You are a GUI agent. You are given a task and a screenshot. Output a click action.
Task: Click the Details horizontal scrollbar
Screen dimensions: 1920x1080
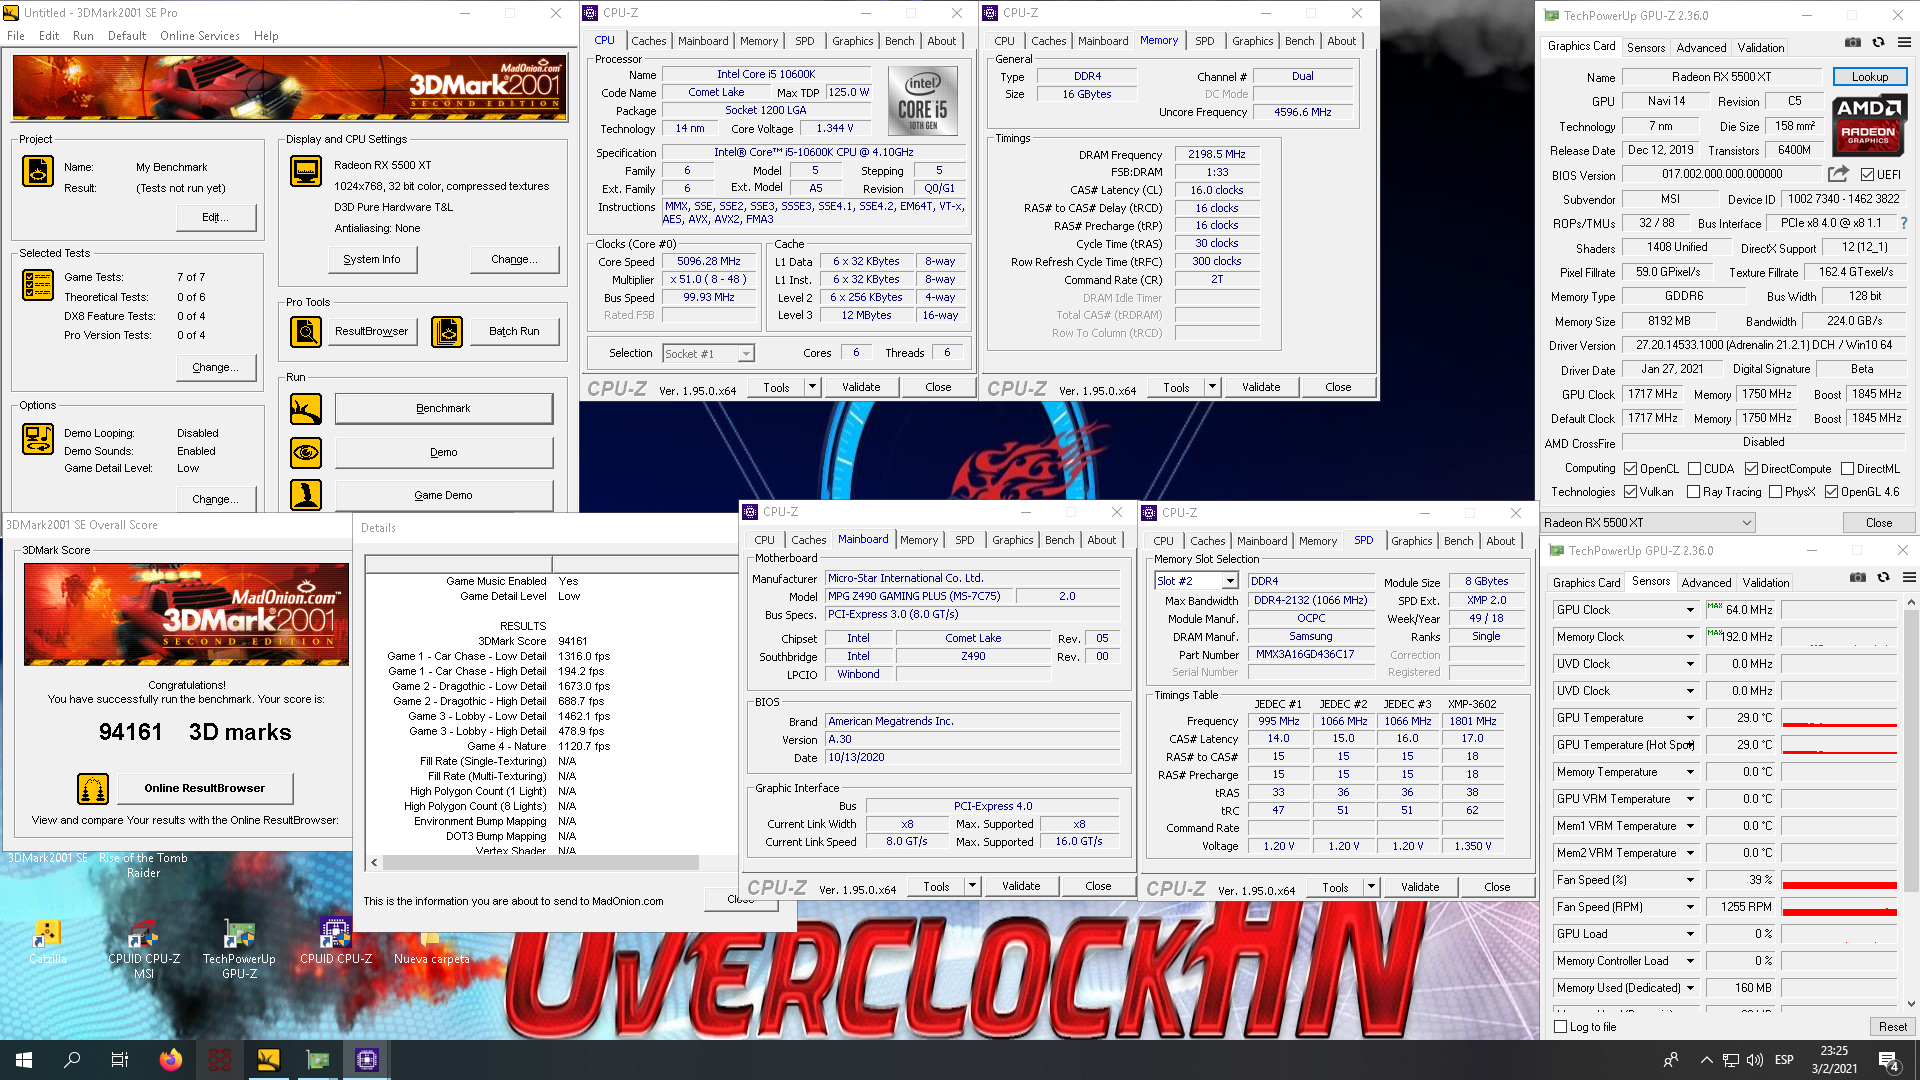[x=540, y=862]
